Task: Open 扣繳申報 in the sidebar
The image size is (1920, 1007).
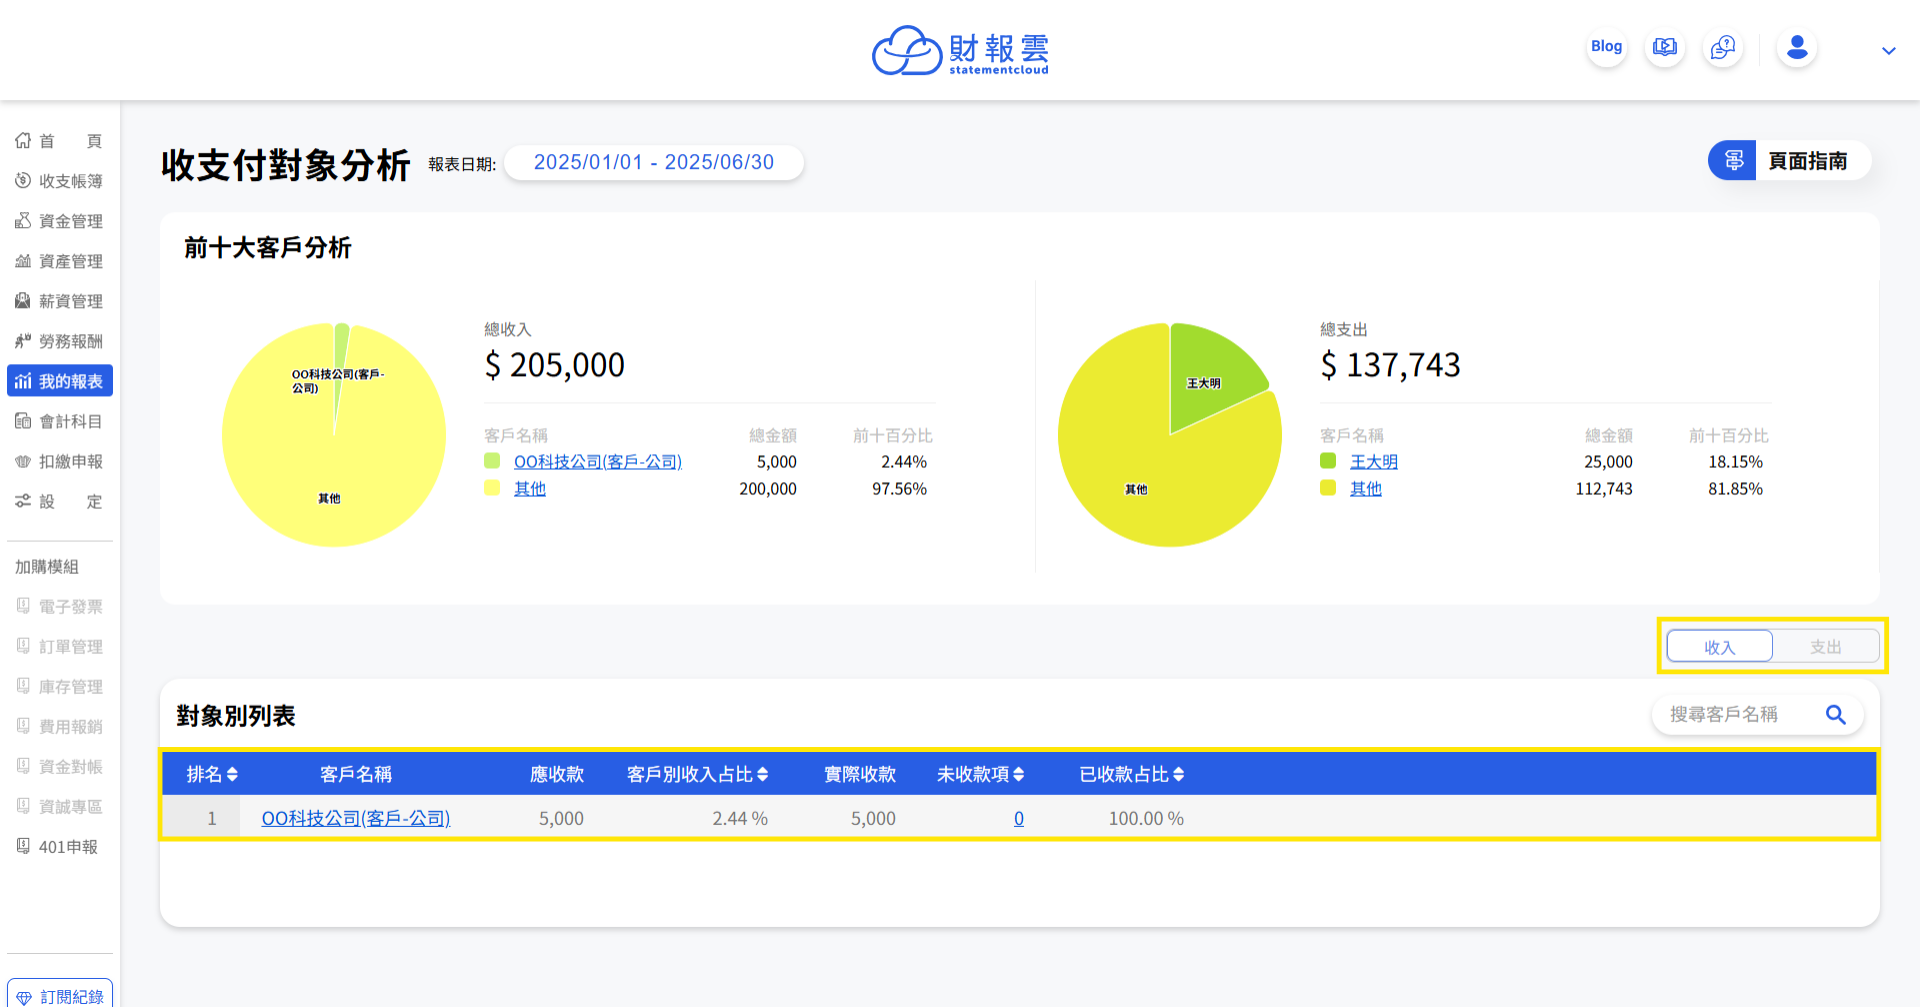Action: pos(59,461)
